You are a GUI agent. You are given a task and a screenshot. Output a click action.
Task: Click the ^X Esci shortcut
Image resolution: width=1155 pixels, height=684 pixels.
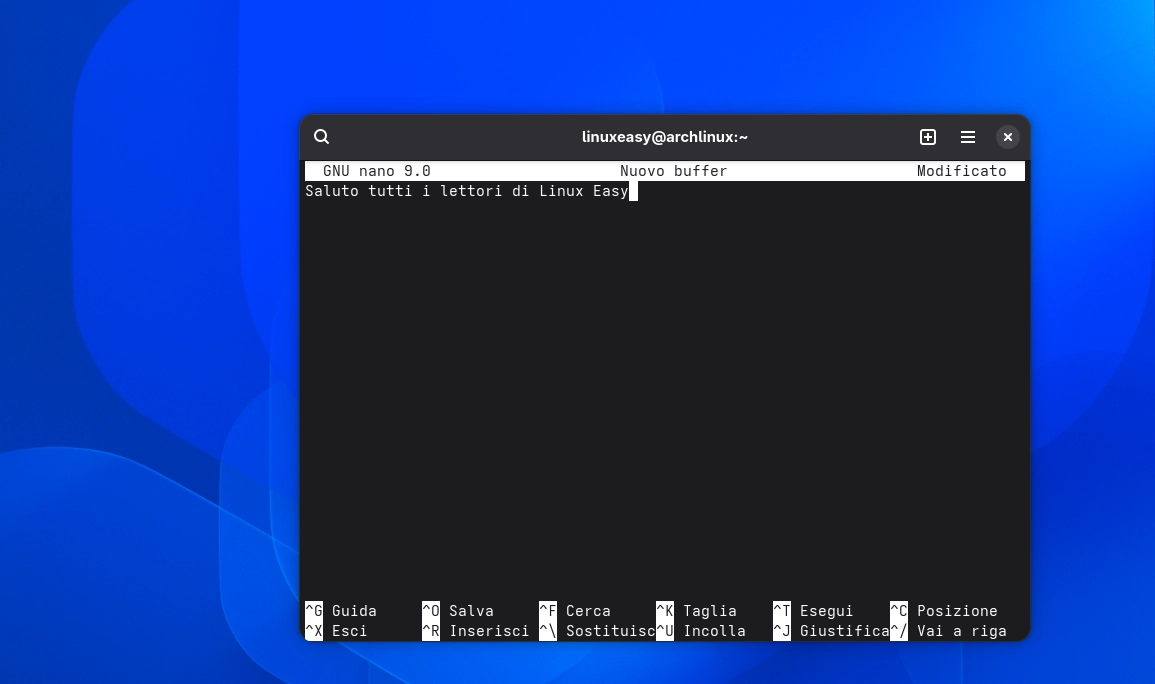click(337, 631)
